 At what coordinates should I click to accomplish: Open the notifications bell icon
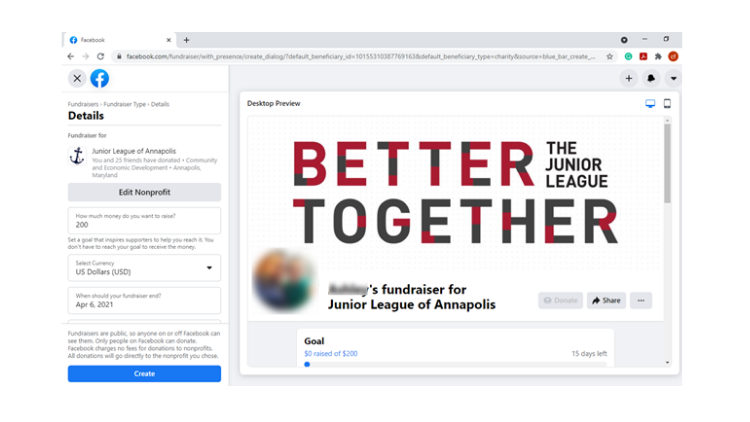coord(651,78)
